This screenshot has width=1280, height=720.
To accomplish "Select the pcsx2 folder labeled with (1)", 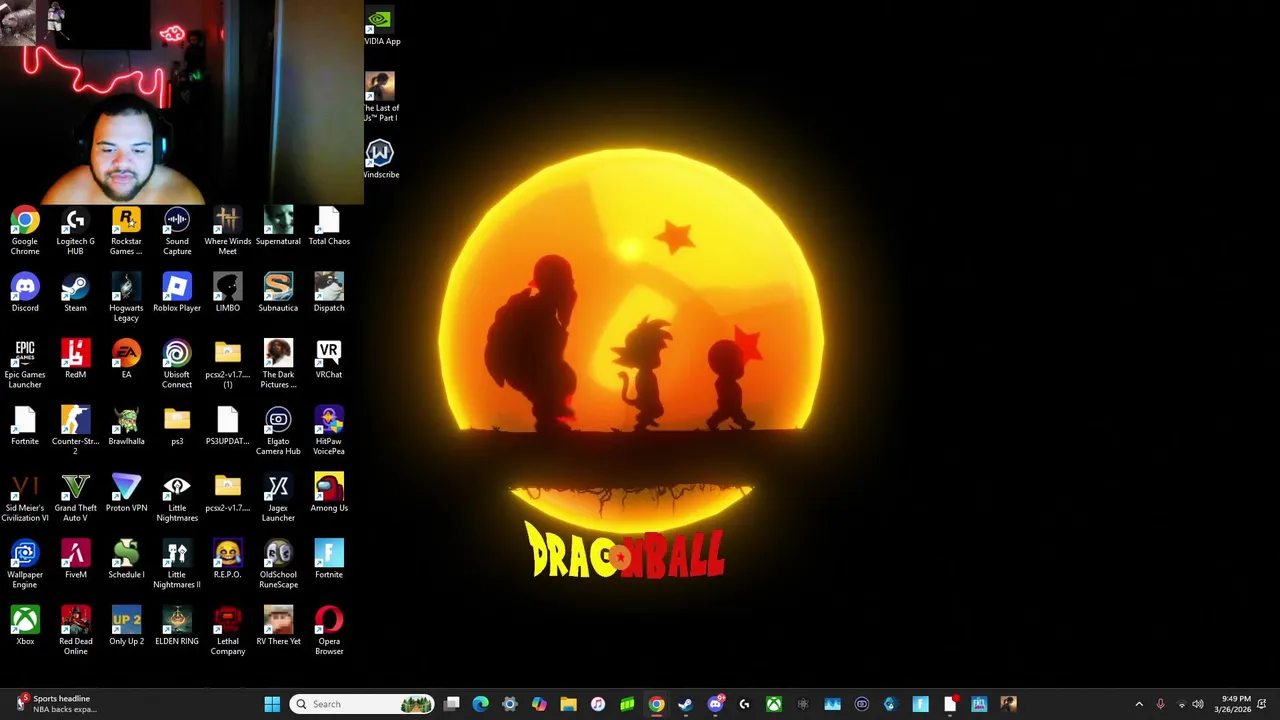I will 227,364.
